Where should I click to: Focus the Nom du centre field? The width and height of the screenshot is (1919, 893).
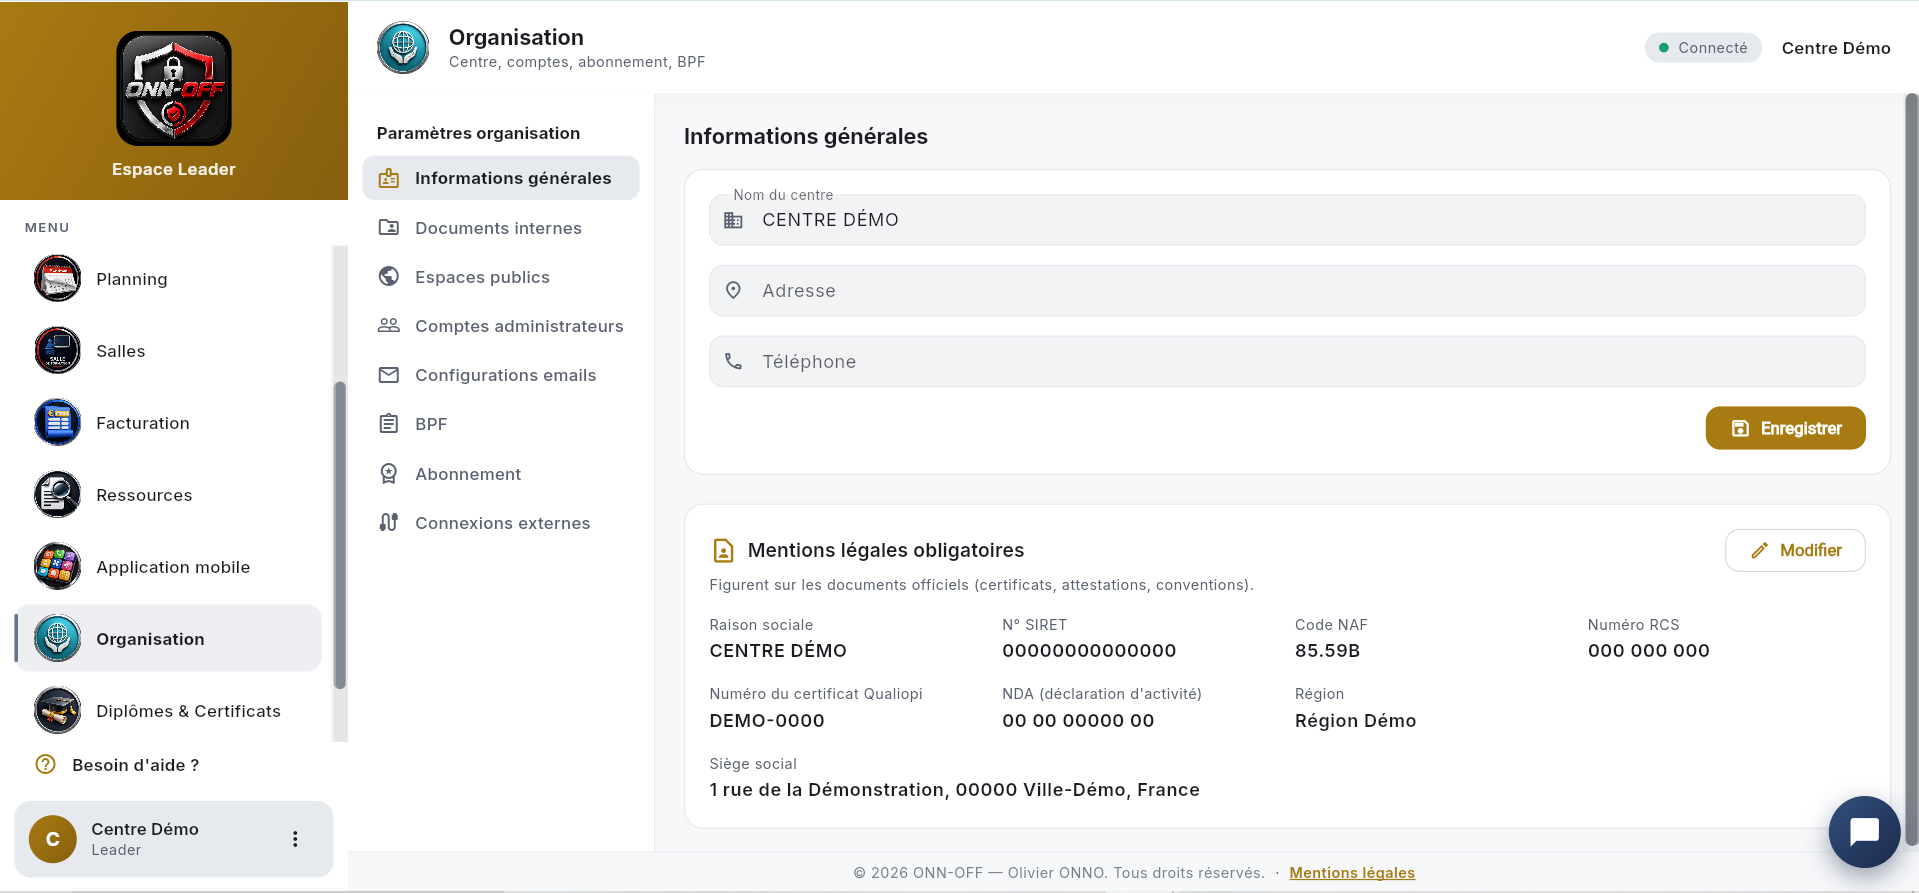point(1287,220)
